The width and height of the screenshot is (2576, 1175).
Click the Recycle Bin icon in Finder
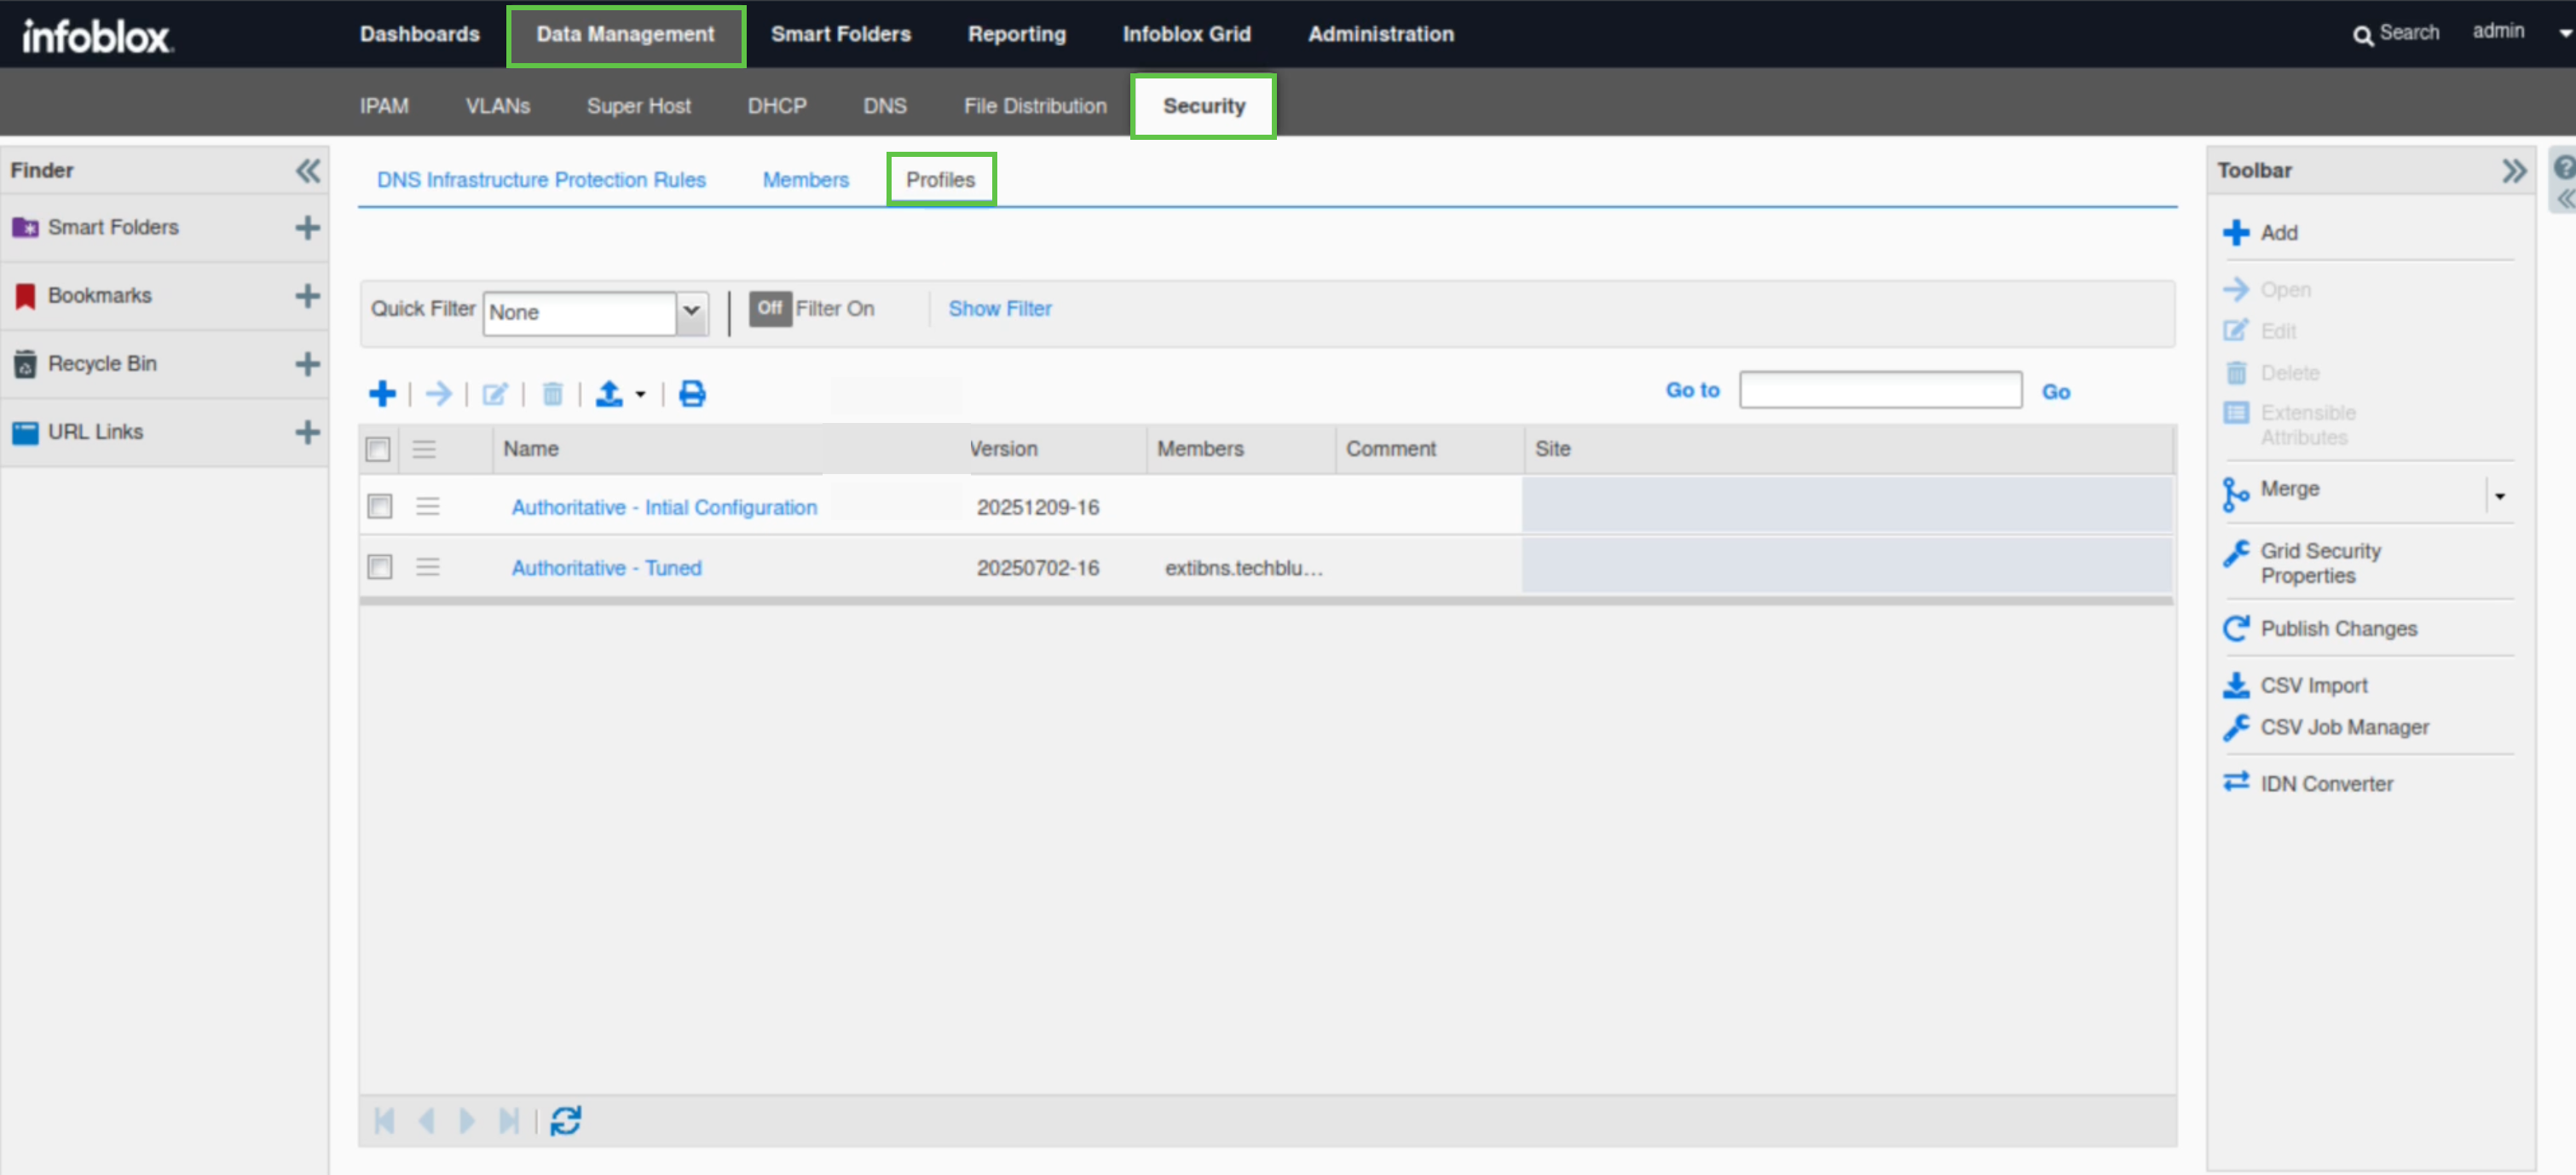coord(25,364)
